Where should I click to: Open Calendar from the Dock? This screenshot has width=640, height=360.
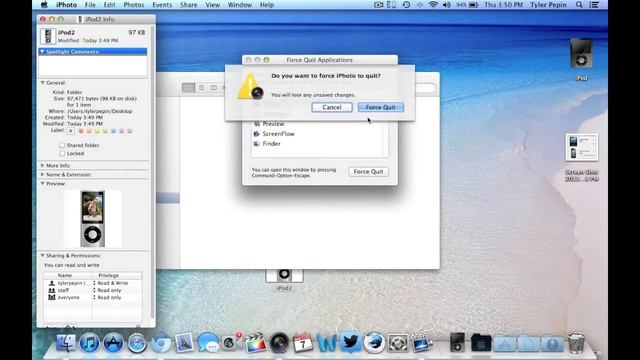[x=303, y=342]
